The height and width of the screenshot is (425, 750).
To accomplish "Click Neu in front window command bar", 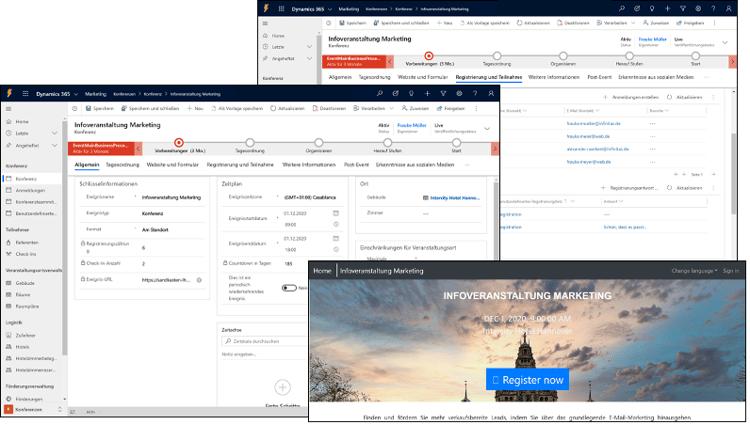I will [195, 109].
